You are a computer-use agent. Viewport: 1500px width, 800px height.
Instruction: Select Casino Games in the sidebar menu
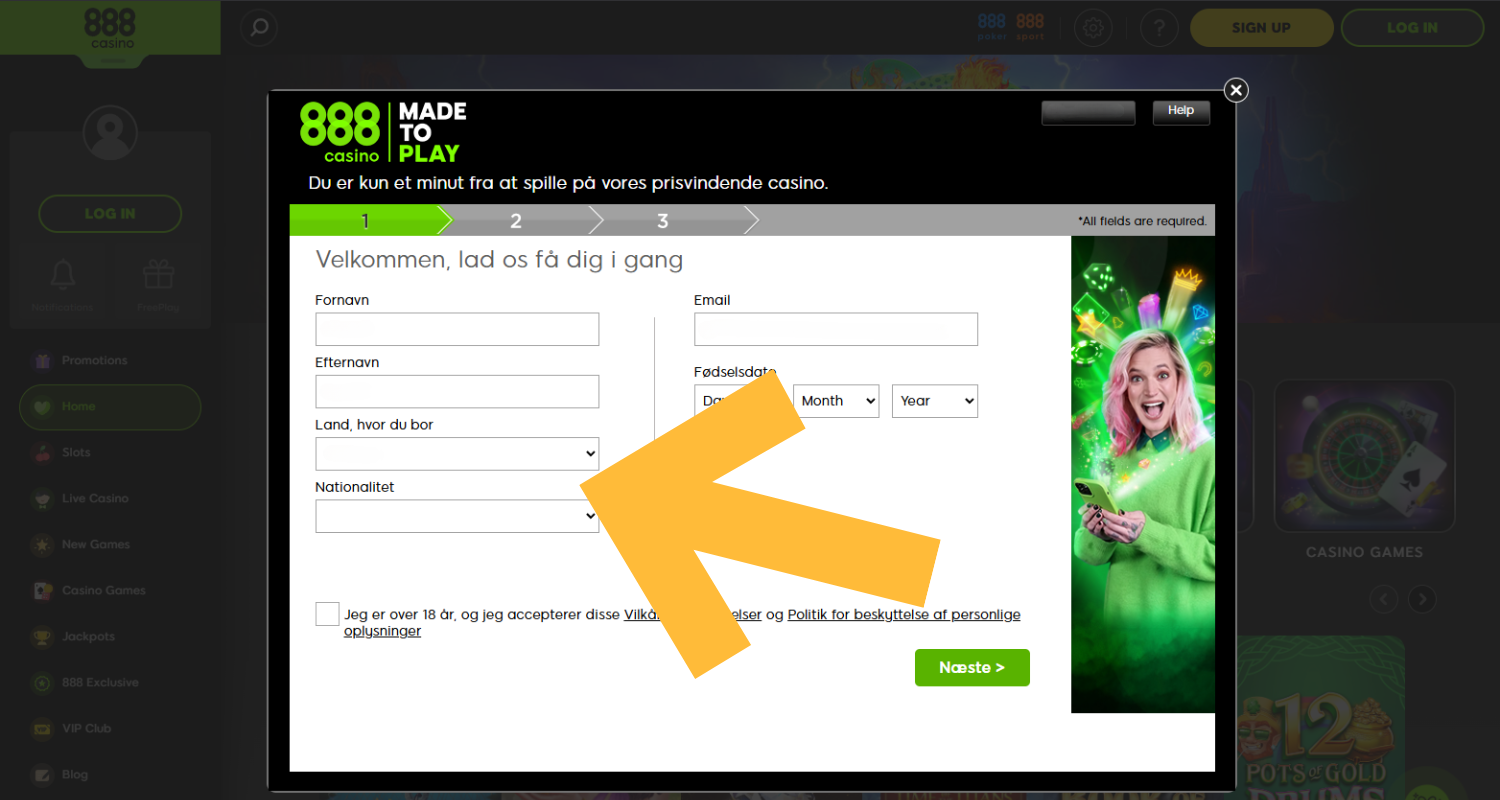pyautogui.click(x=104, y=590)
